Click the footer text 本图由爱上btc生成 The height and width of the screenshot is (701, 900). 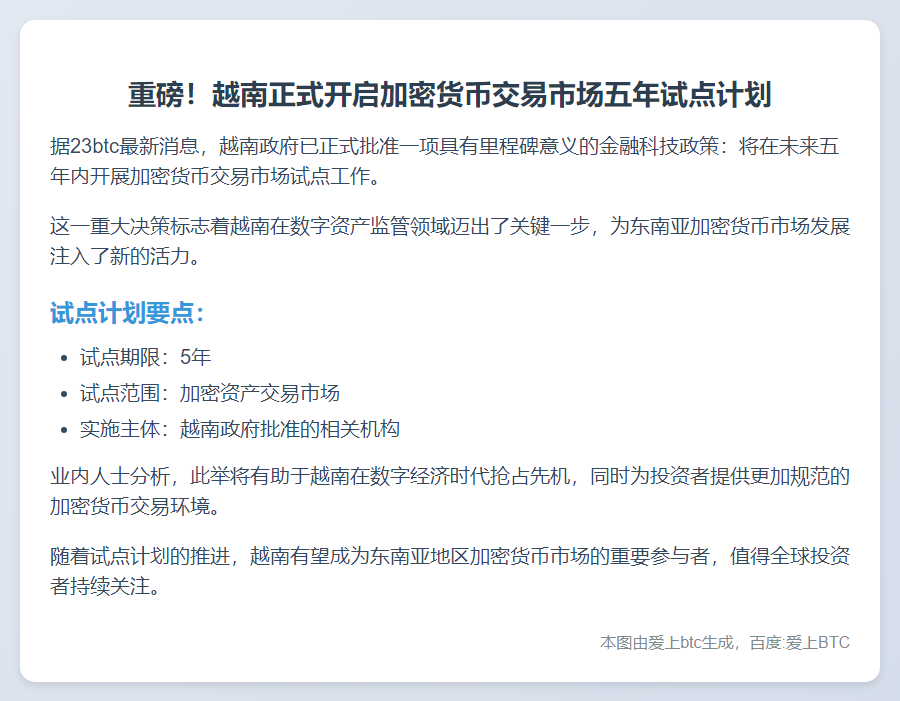click(x=667, y=642)
